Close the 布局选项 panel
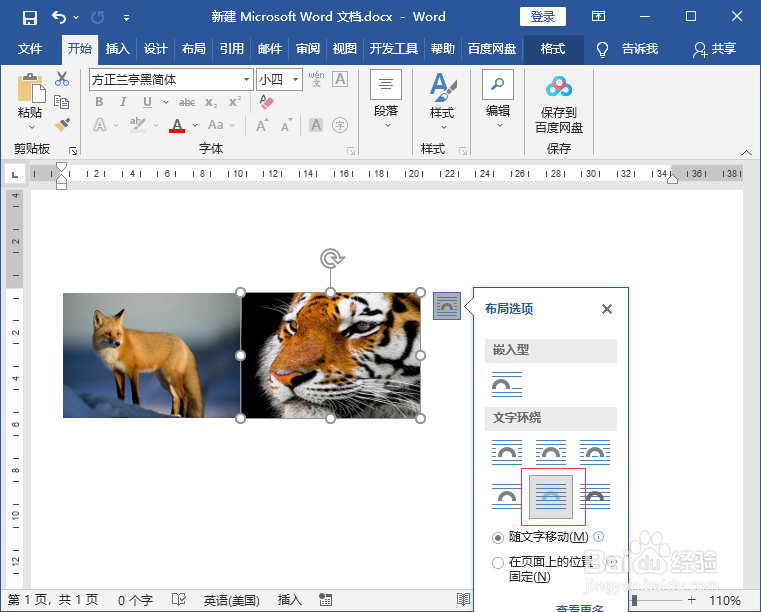 (x=607, y=309)
